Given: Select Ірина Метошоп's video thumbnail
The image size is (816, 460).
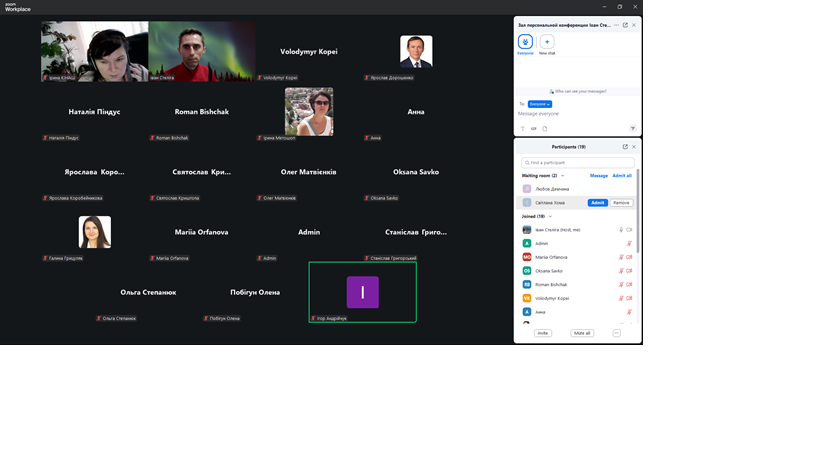Looking at the screenshot, I should point(309,110).
